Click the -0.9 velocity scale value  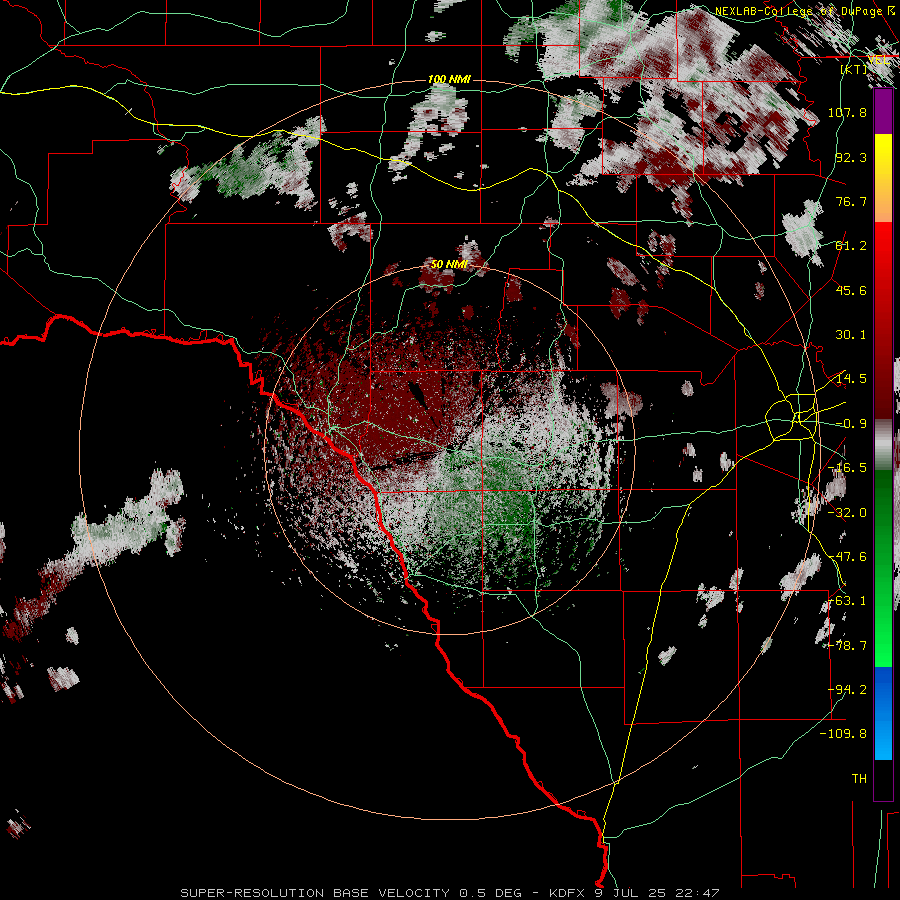coord(851,424)
